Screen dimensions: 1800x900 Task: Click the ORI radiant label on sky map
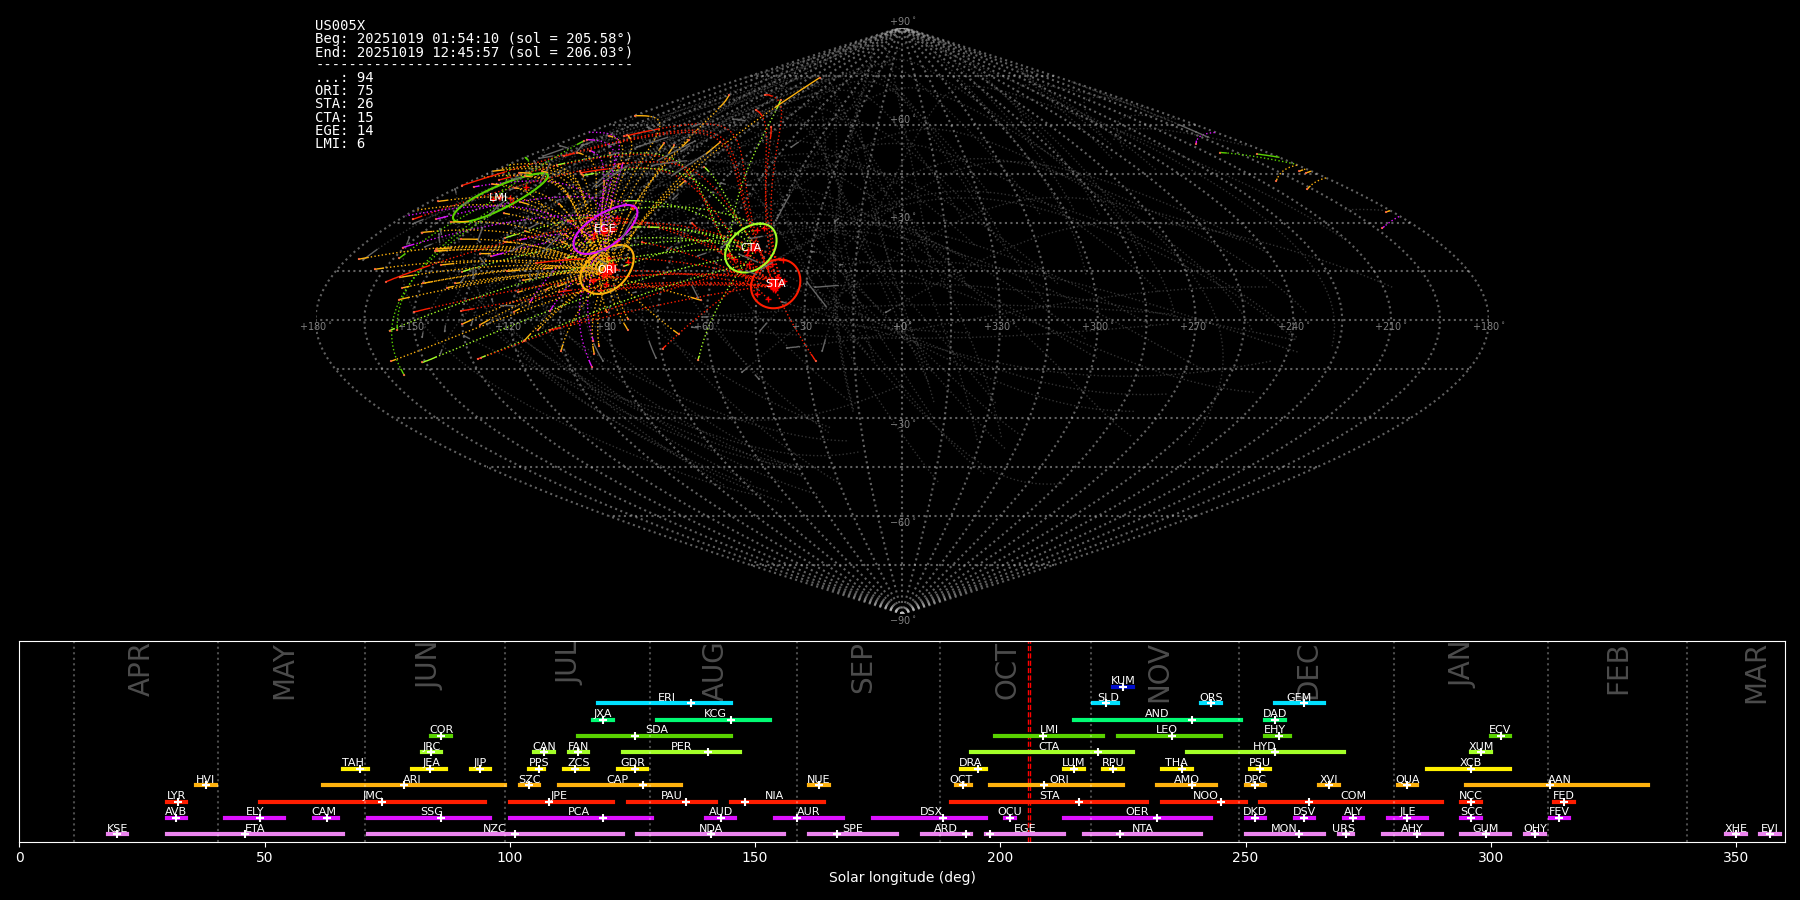pyautogui.click(x=607, y=270)
